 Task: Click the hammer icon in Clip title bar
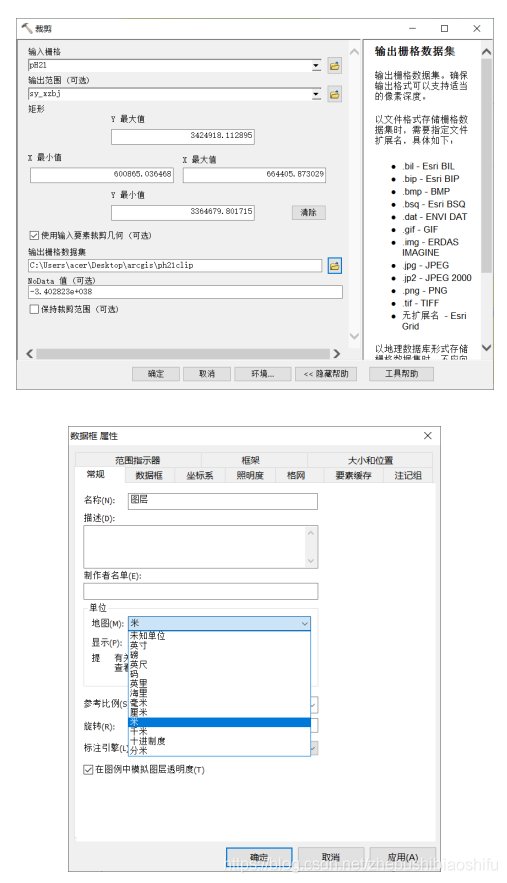tap(27, 28)
